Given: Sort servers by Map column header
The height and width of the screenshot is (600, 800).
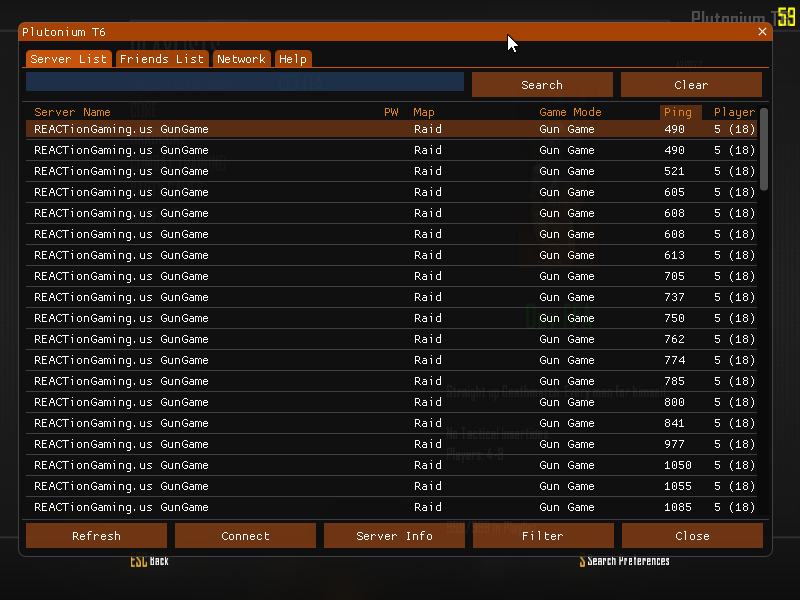Looking at the screenshot, I should tap(424, 112).
